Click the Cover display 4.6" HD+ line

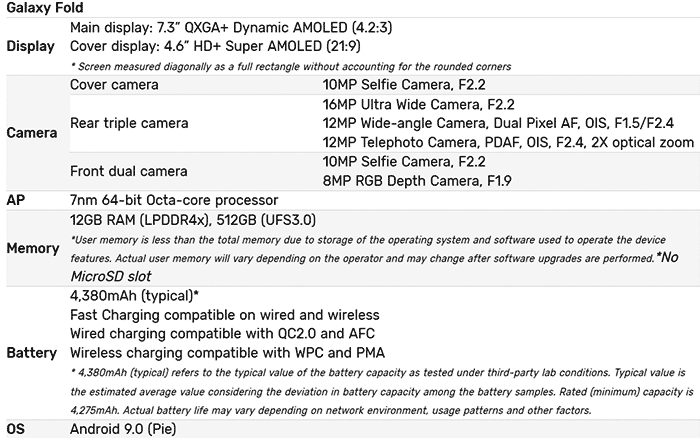point(215,46)
